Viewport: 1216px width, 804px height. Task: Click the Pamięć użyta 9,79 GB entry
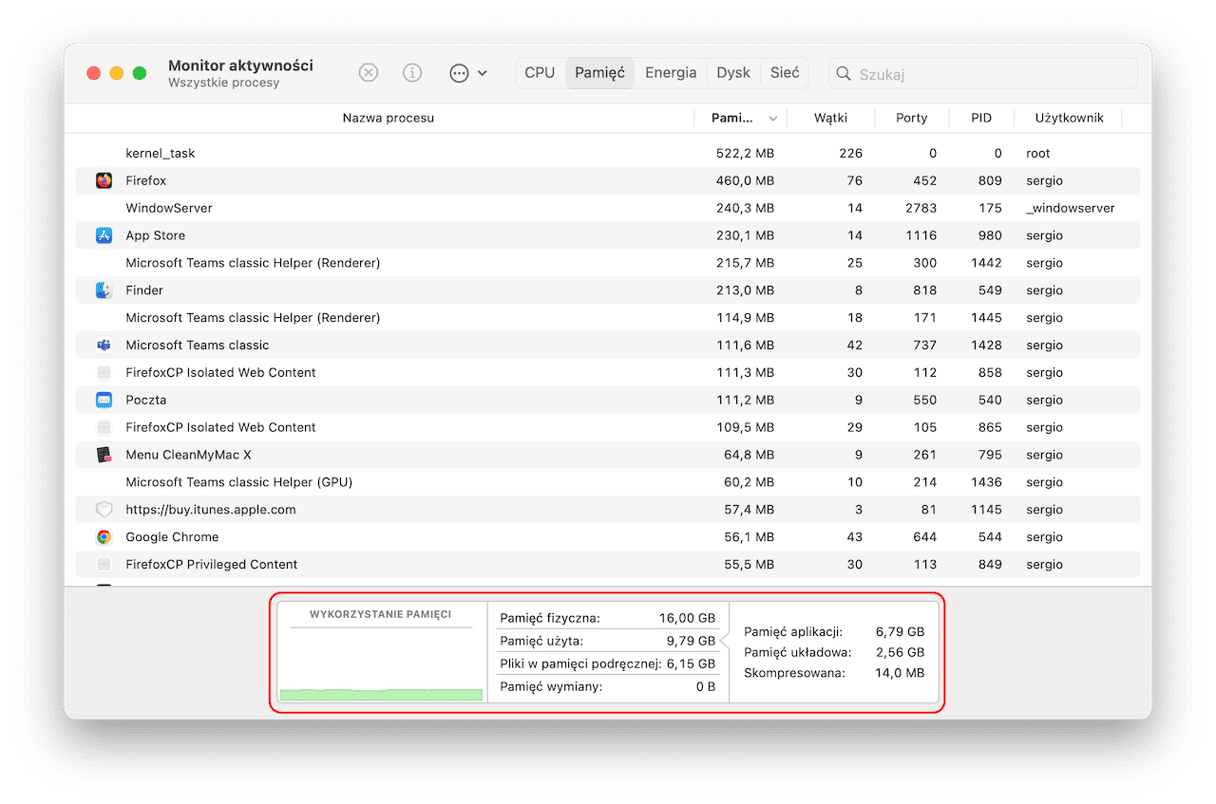click(607, 641)
